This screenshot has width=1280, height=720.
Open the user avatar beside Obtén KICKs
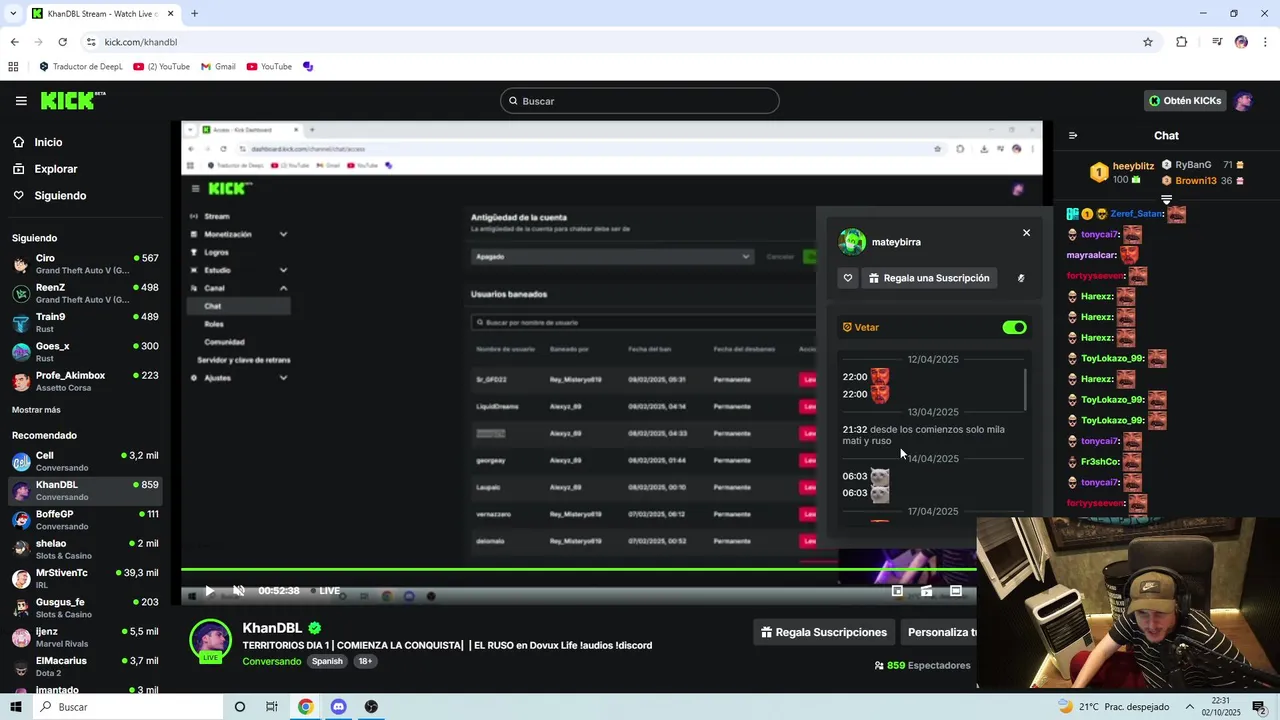coord(1243,101)
